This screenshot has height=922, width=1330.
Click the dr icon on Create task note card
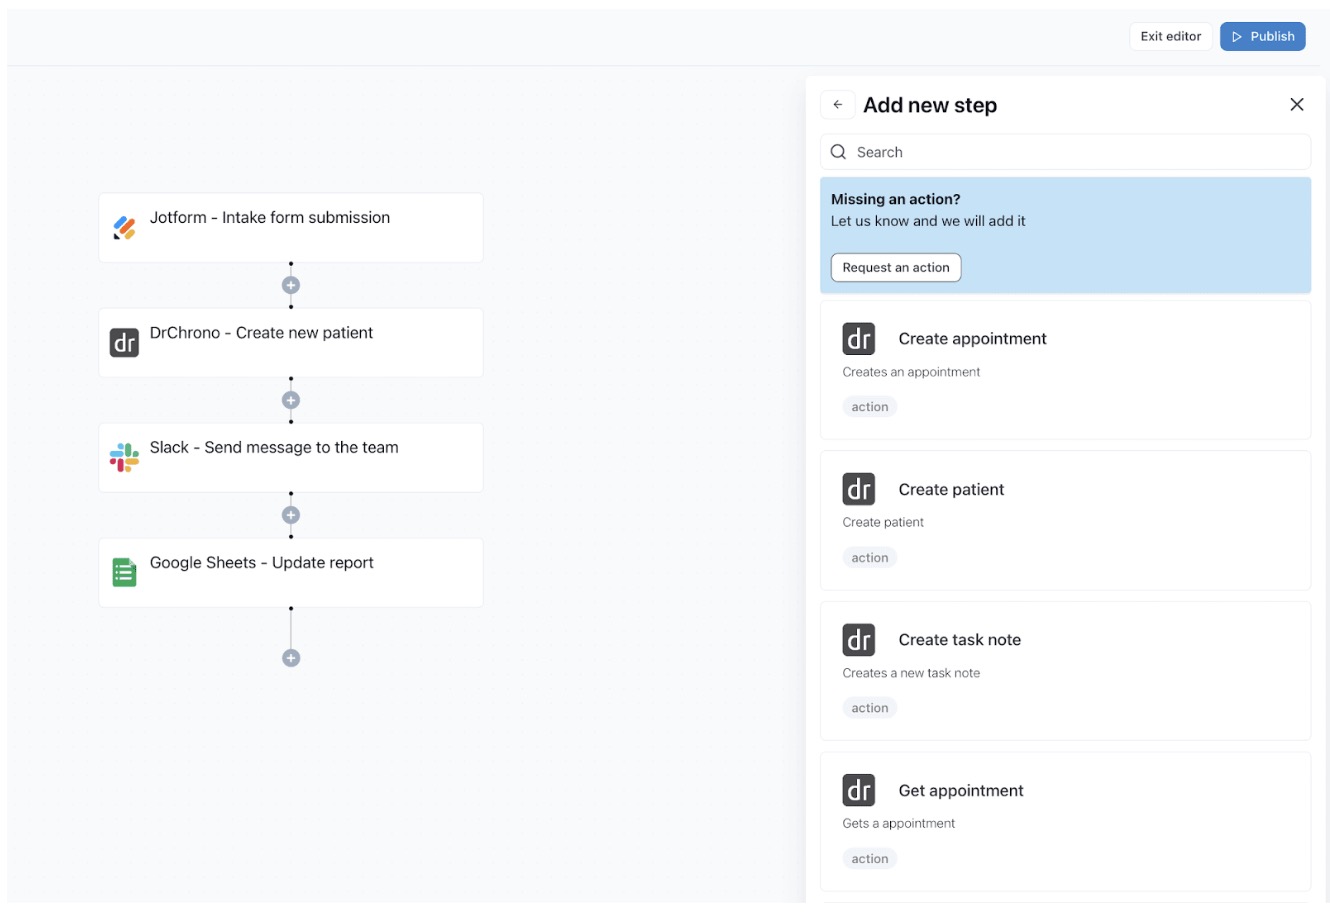[x=858, y=640]
